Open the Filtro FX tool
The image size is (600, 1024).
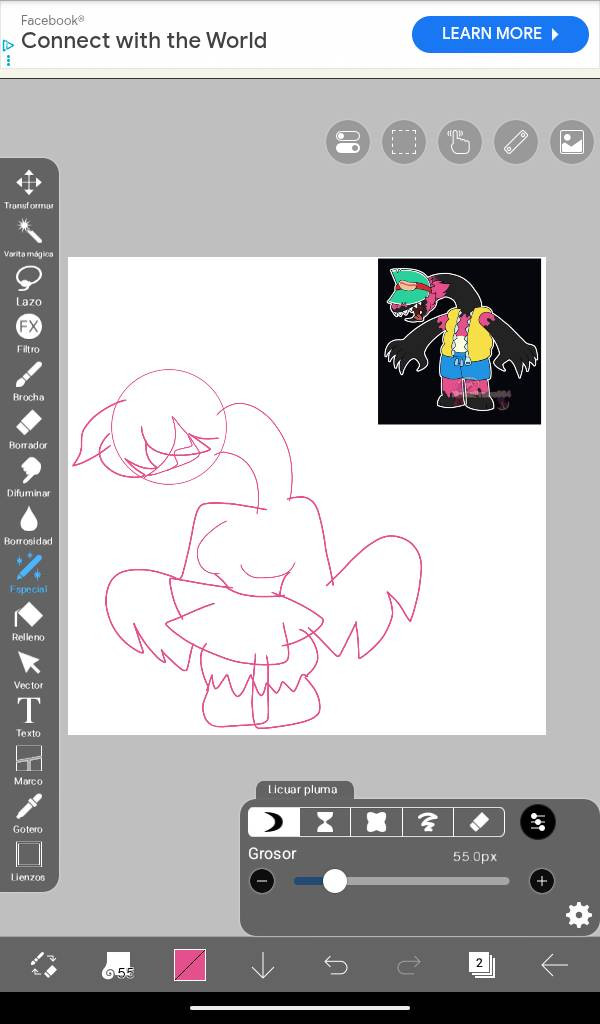(29, 334)
